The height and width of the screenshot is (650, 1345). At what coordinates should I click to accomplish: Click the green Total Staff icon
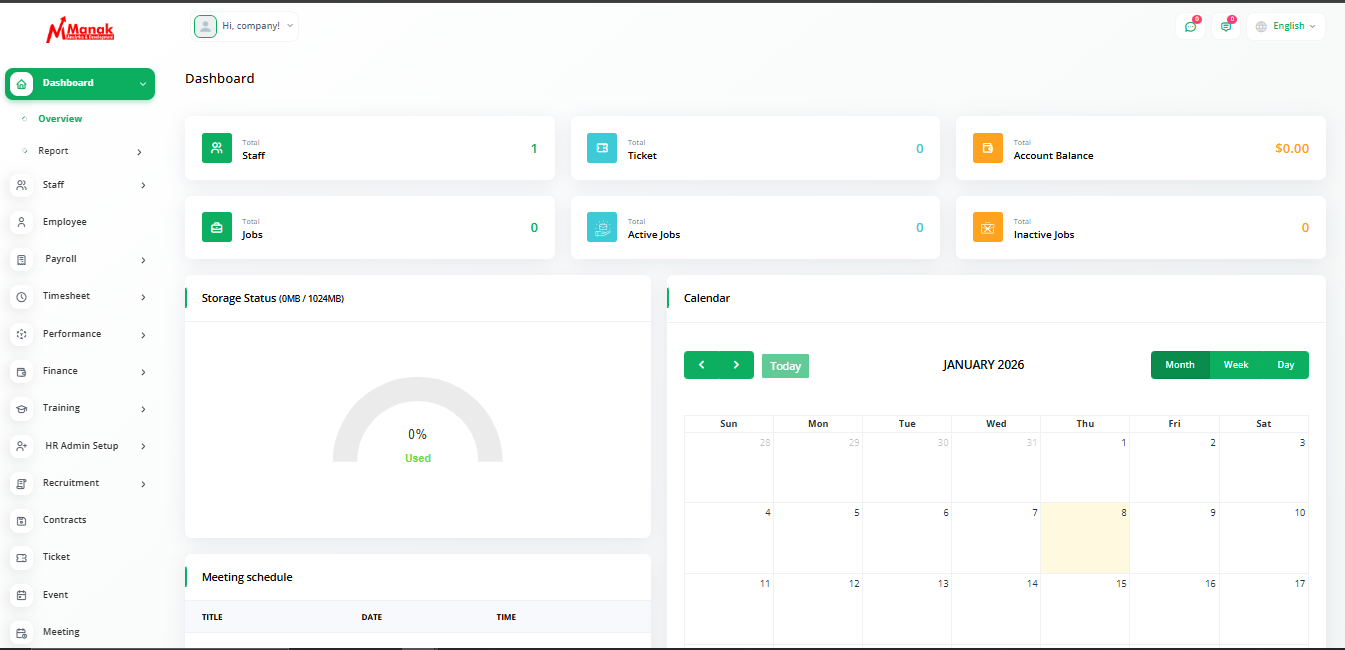217,148
